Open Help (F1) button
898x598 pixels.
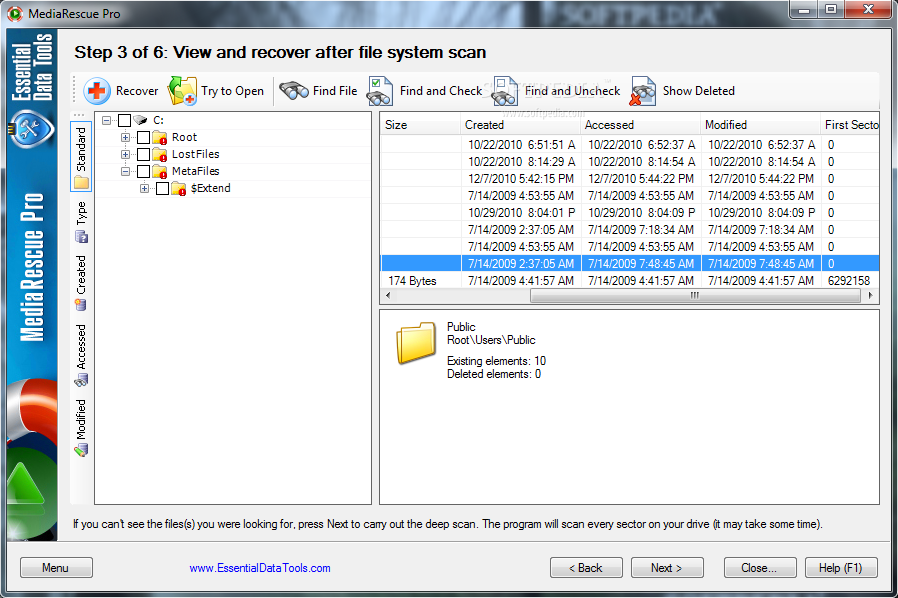[x=841, y=568]
